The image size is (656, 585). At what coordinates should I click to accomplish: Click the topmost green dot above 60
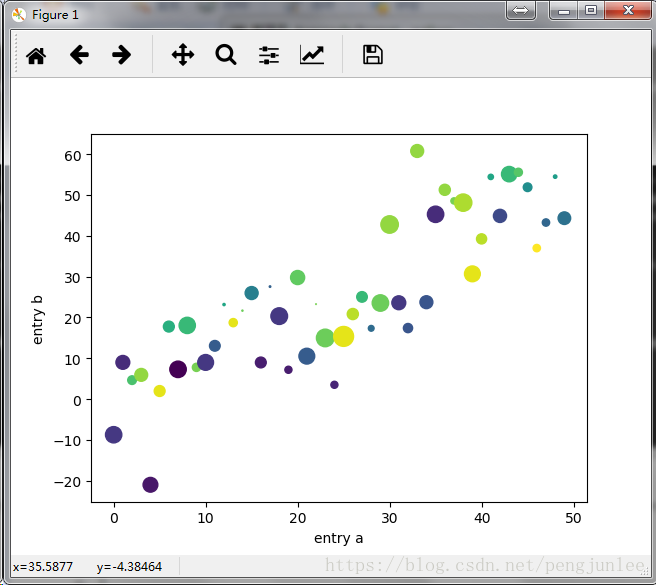tap(417, 151)
